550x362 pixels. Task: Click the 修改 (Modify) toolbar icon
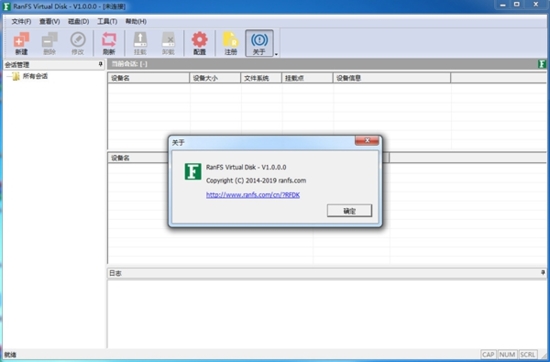[x=78, y=43]
